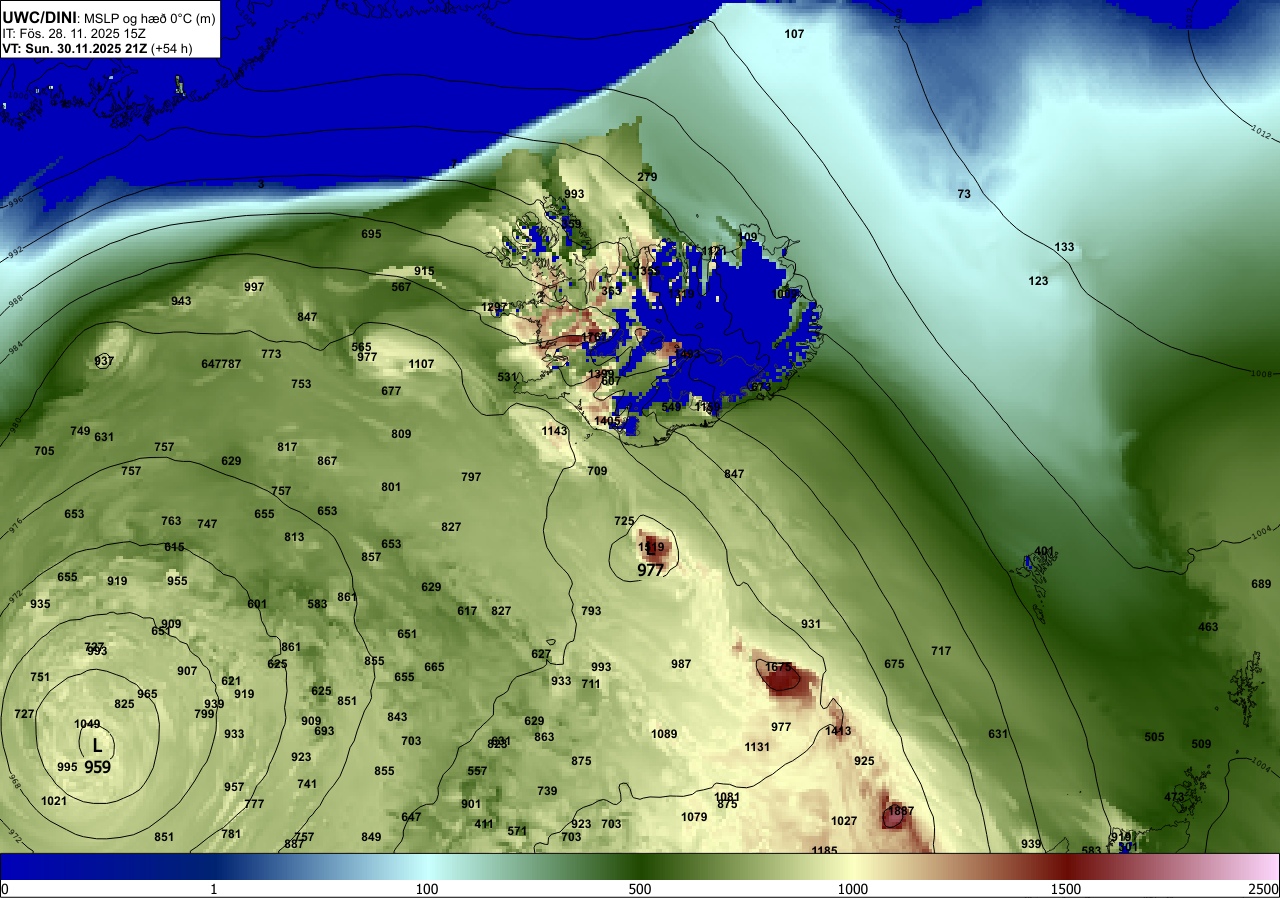
Task: Select the 907 height value
Action: (x=187, y=671)
